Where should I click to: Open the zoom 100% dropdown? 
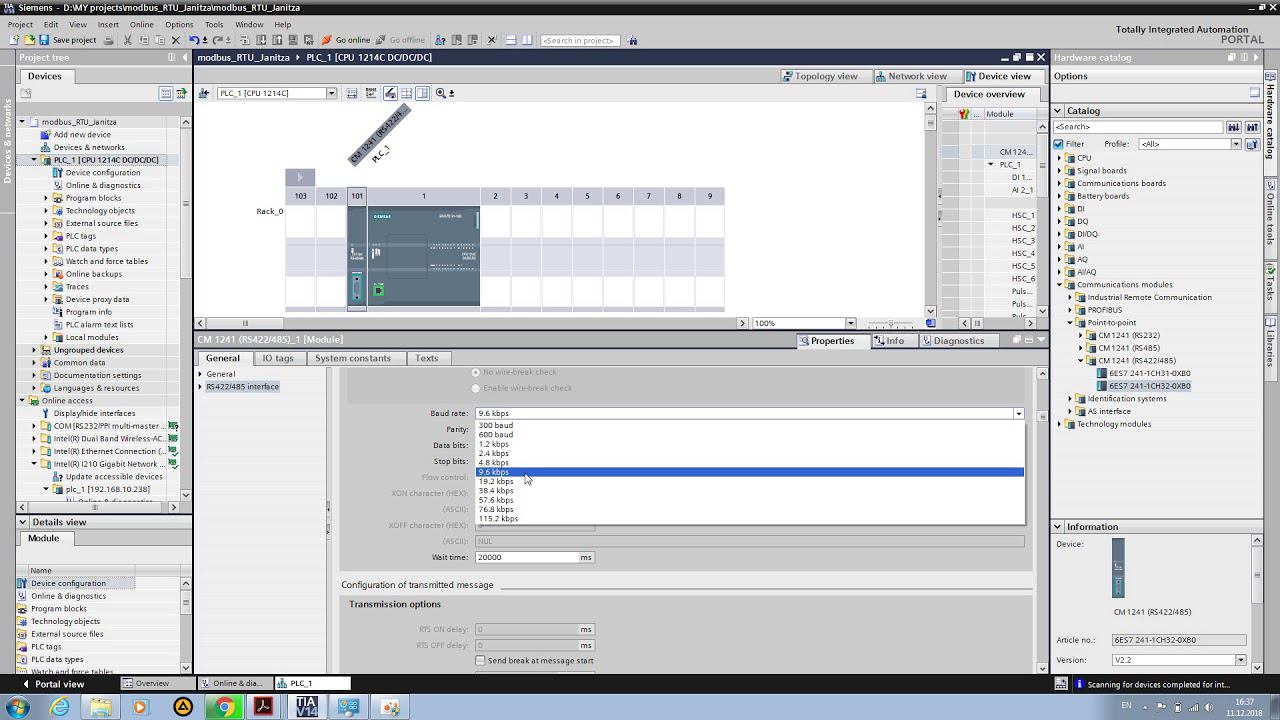tap(850, 323)
